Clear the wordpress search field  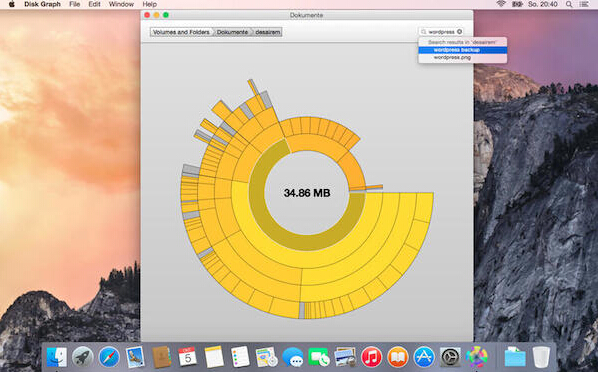(x=459, y=32)
